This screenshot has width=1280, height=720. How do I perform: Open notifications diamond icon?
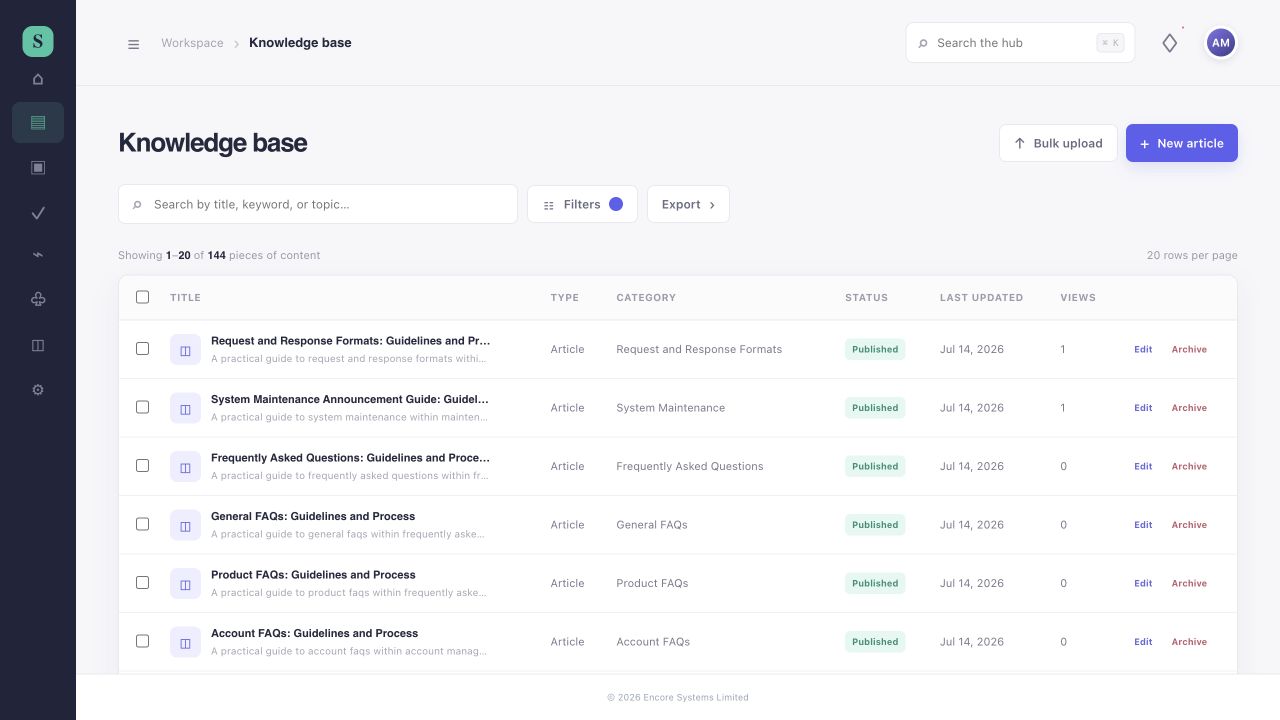pos(1169,43)
